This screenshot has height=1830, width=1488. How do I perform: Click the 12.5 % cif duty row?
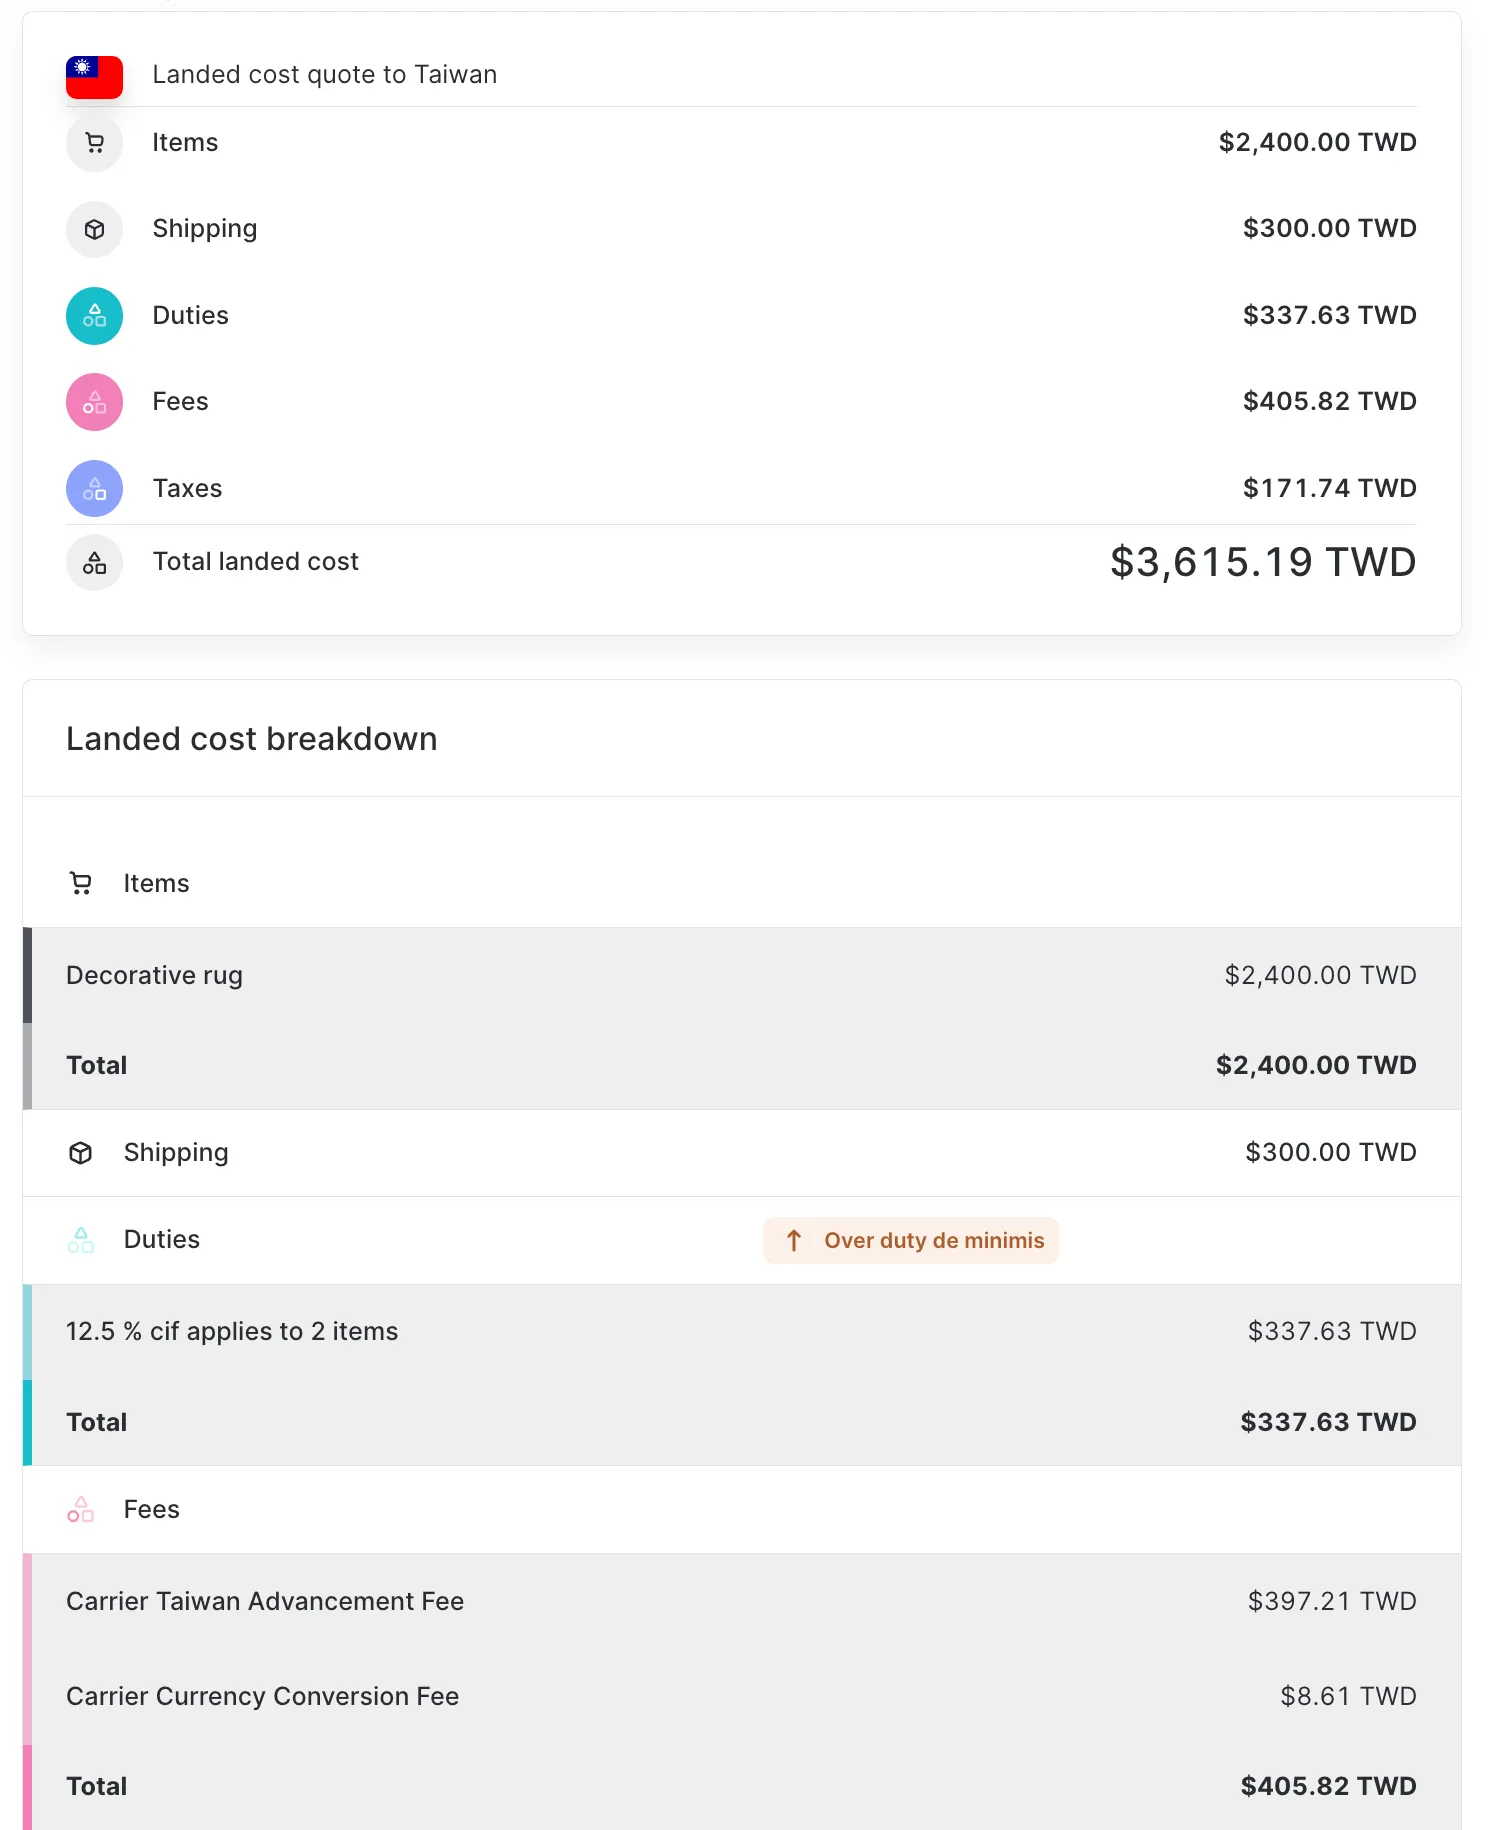tap(740, 1331)
